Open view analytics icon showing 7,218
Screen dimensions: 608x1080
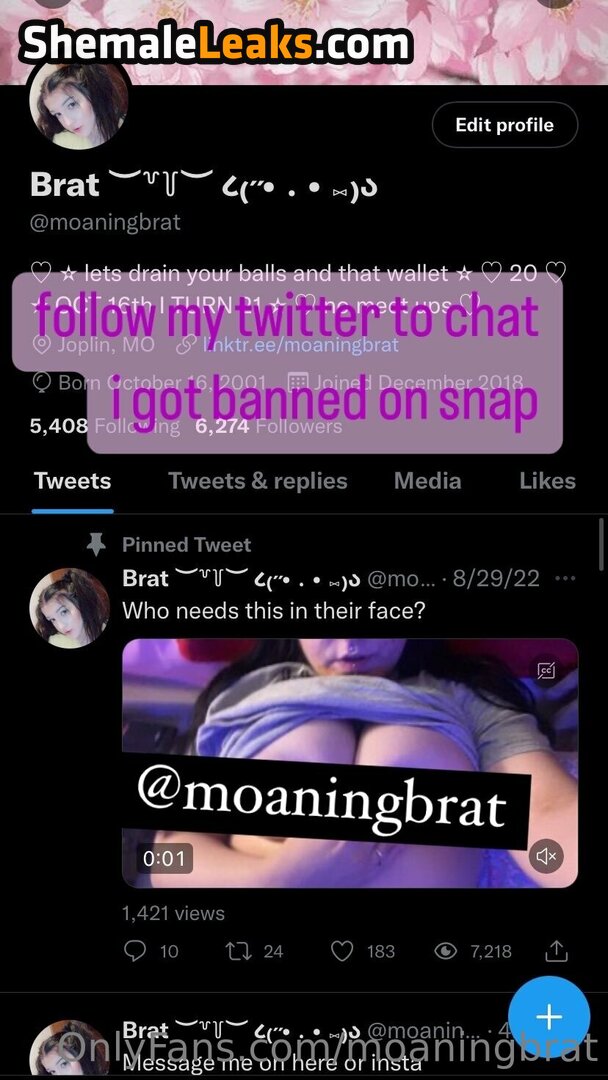point(447,951)
